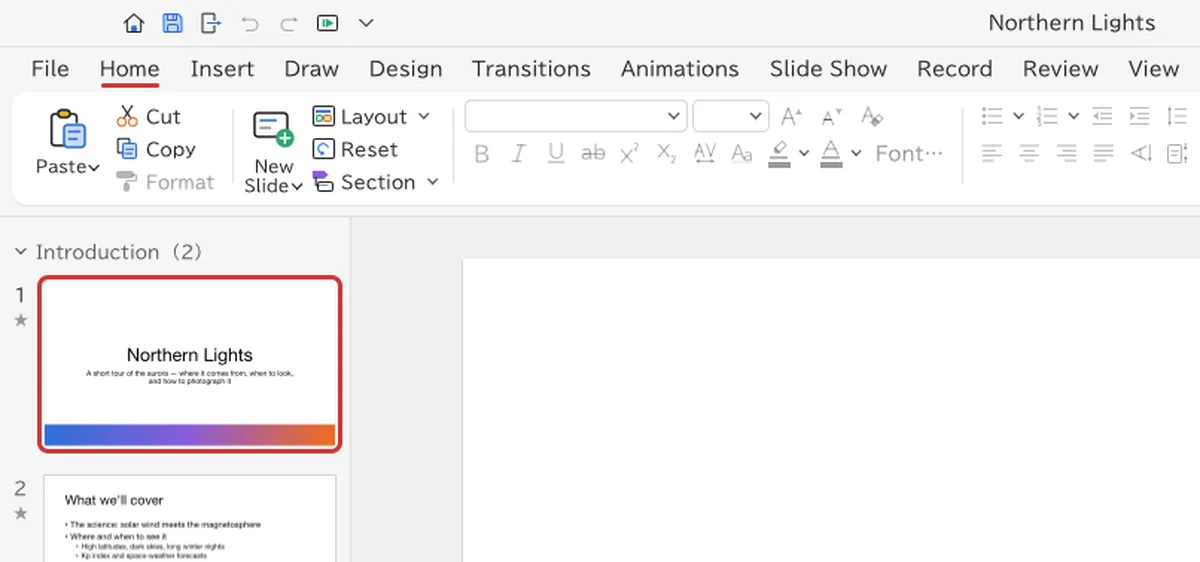Add a New Slide using the icon
This screenshot has width=1200, height=562.
pos(272,129)
